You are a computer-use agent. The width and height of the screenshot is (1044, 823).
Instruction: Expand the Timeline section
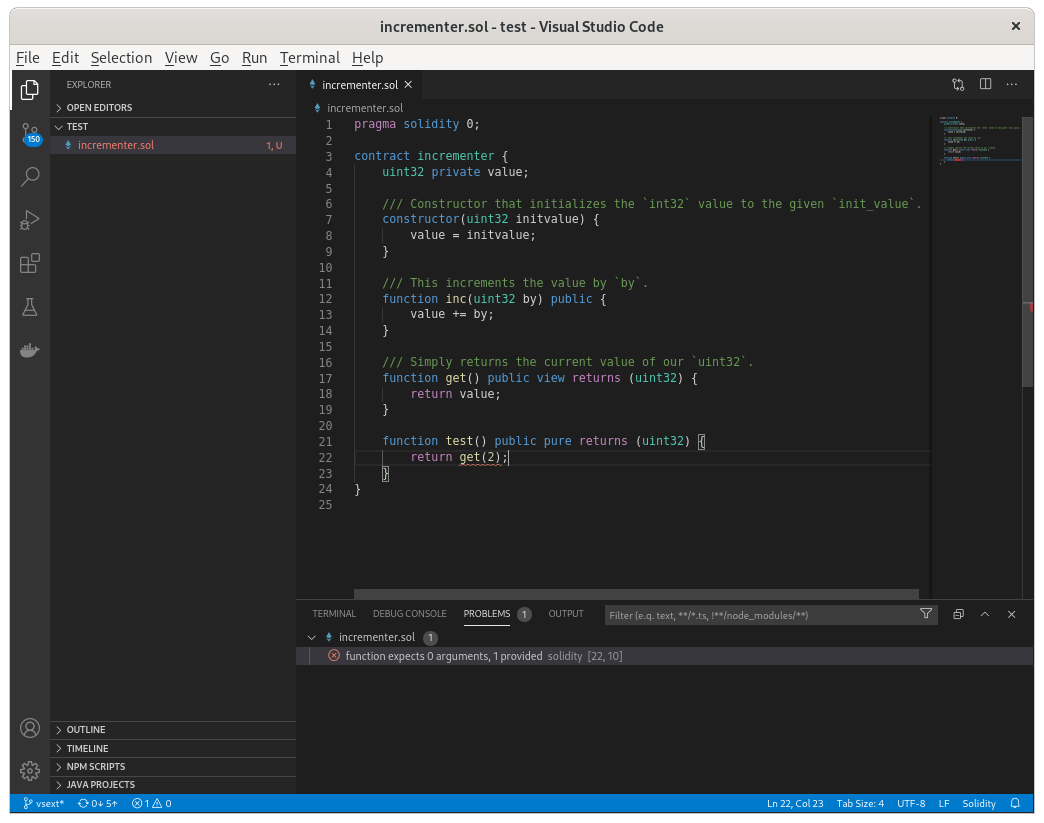[x=173, y=748]
